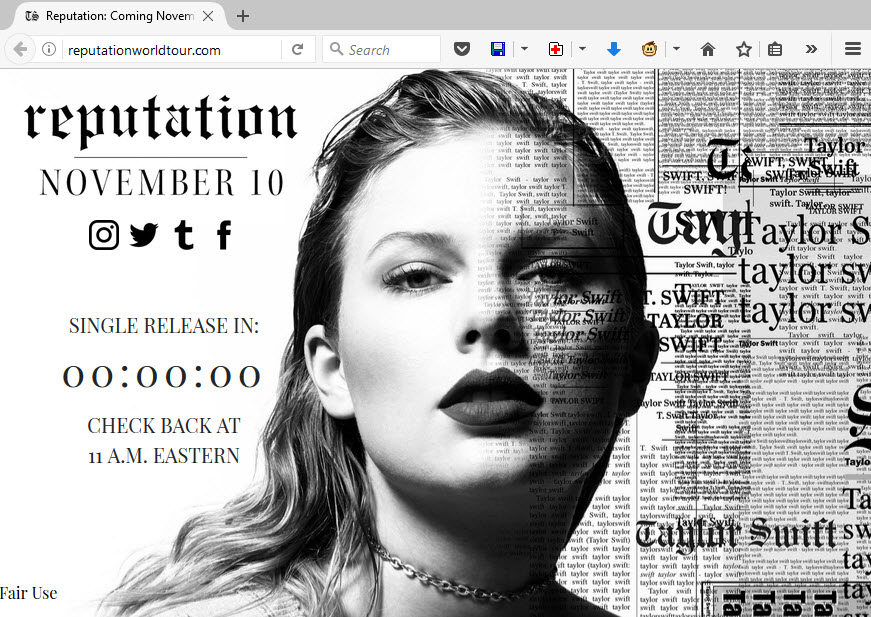Close the Reputation tab
This screenshot has height=617, width=871.
coord(208,16)
